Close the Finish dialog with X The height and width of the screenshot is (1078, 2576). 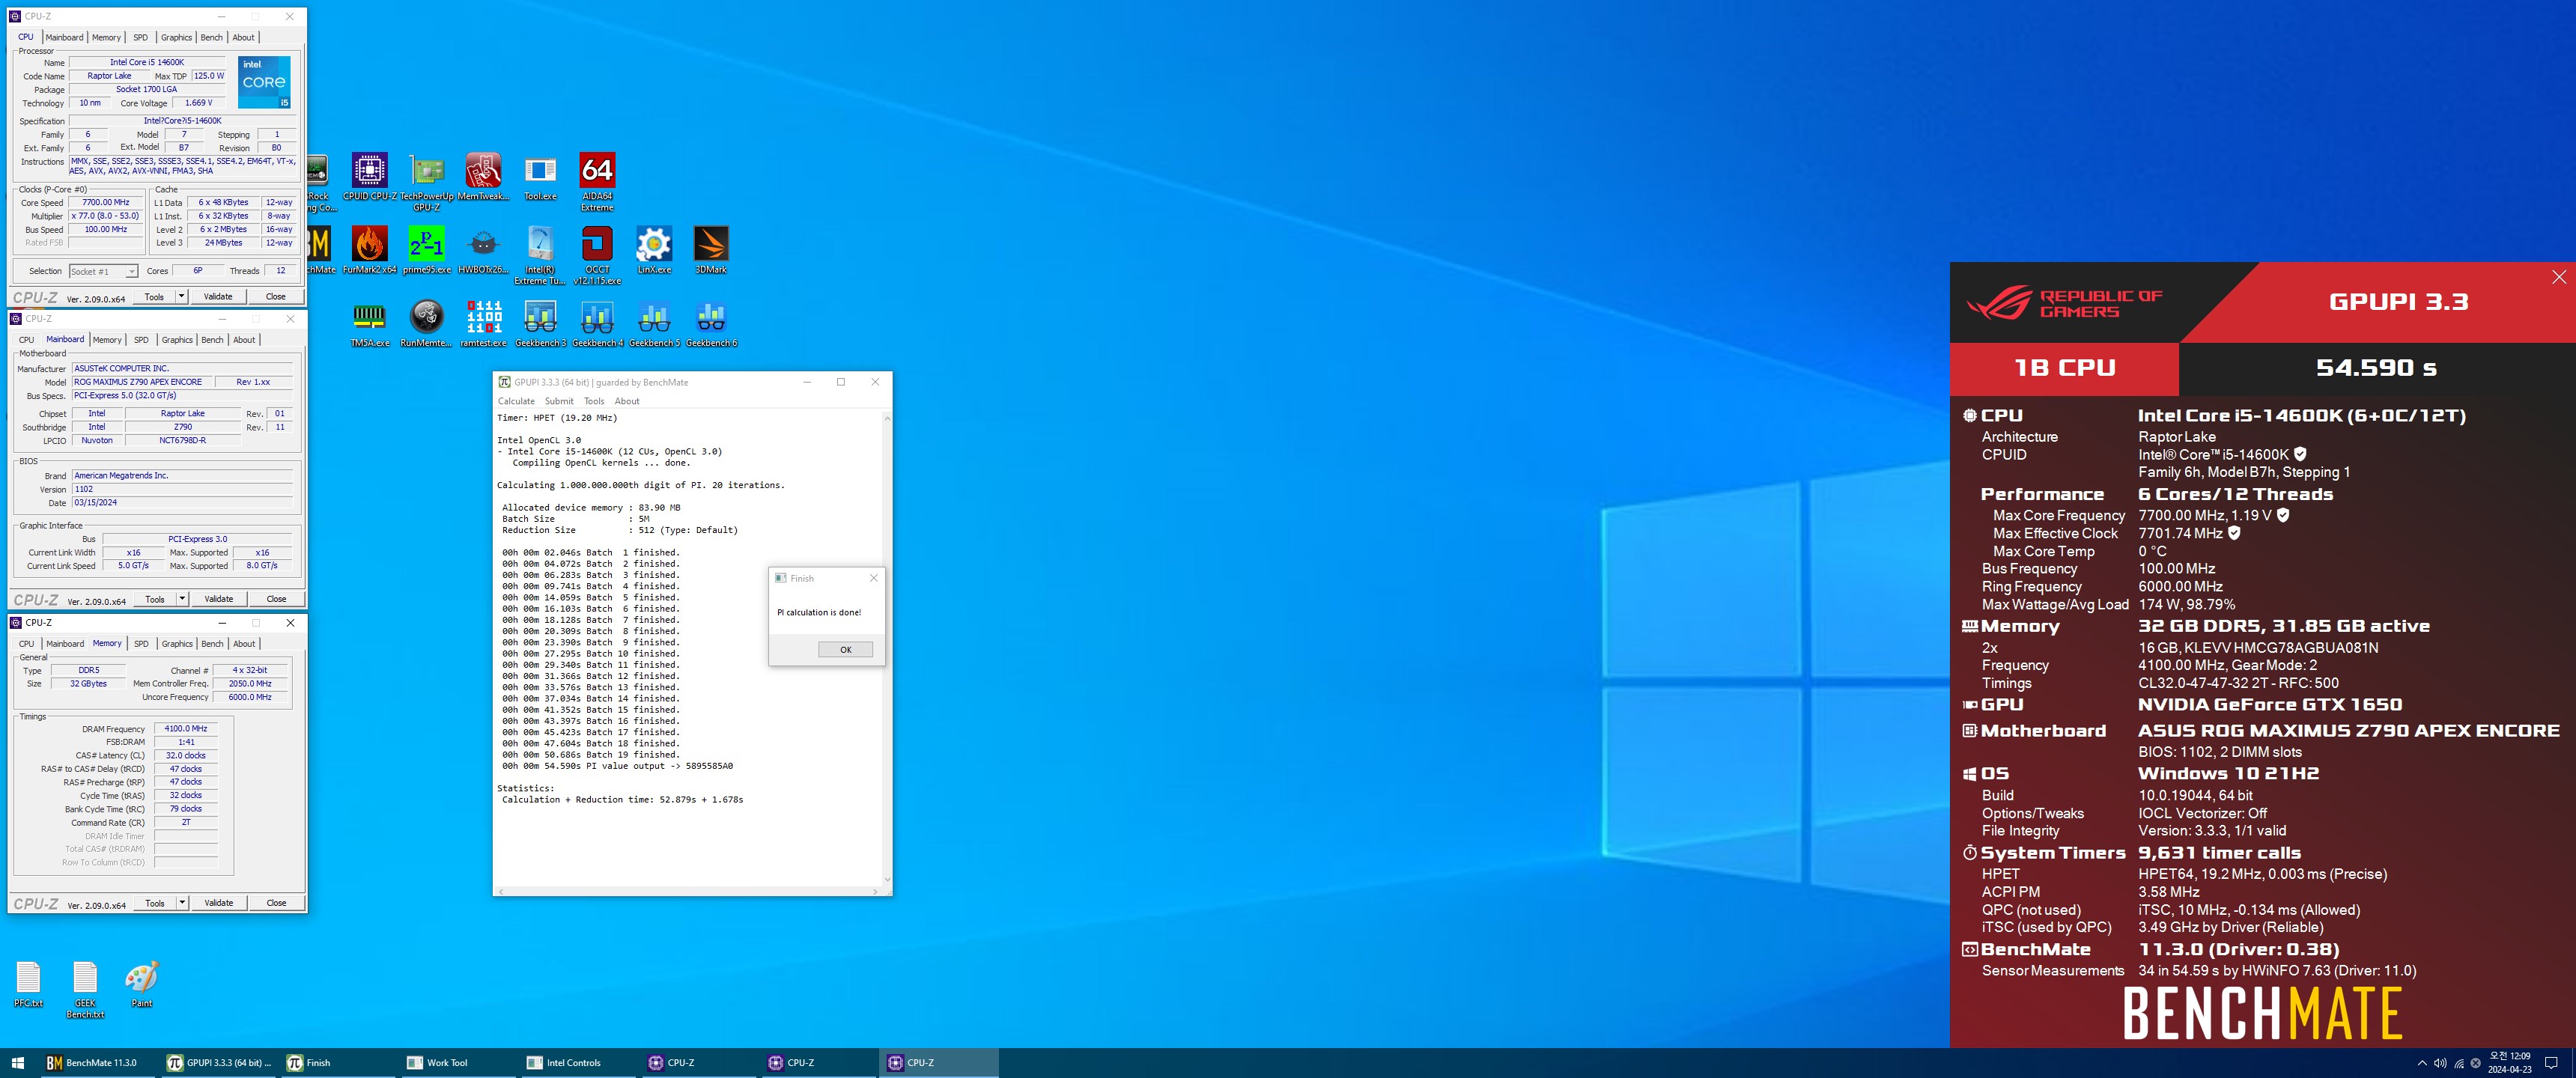click(x=873, y=578)
